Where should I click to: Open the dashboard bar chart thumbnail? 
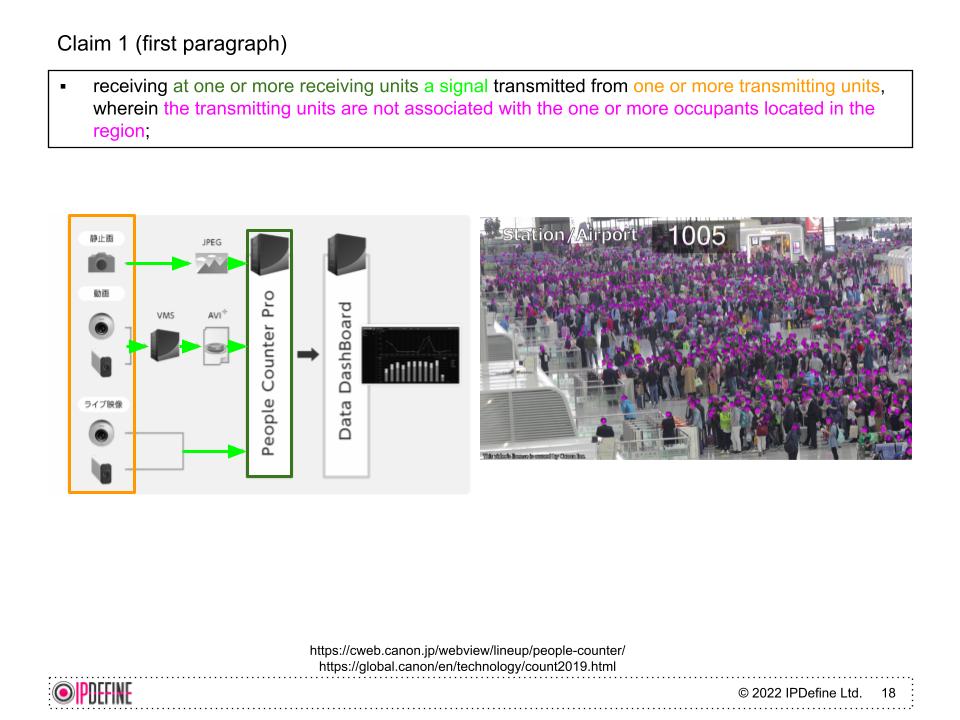(x=410, y=355)
